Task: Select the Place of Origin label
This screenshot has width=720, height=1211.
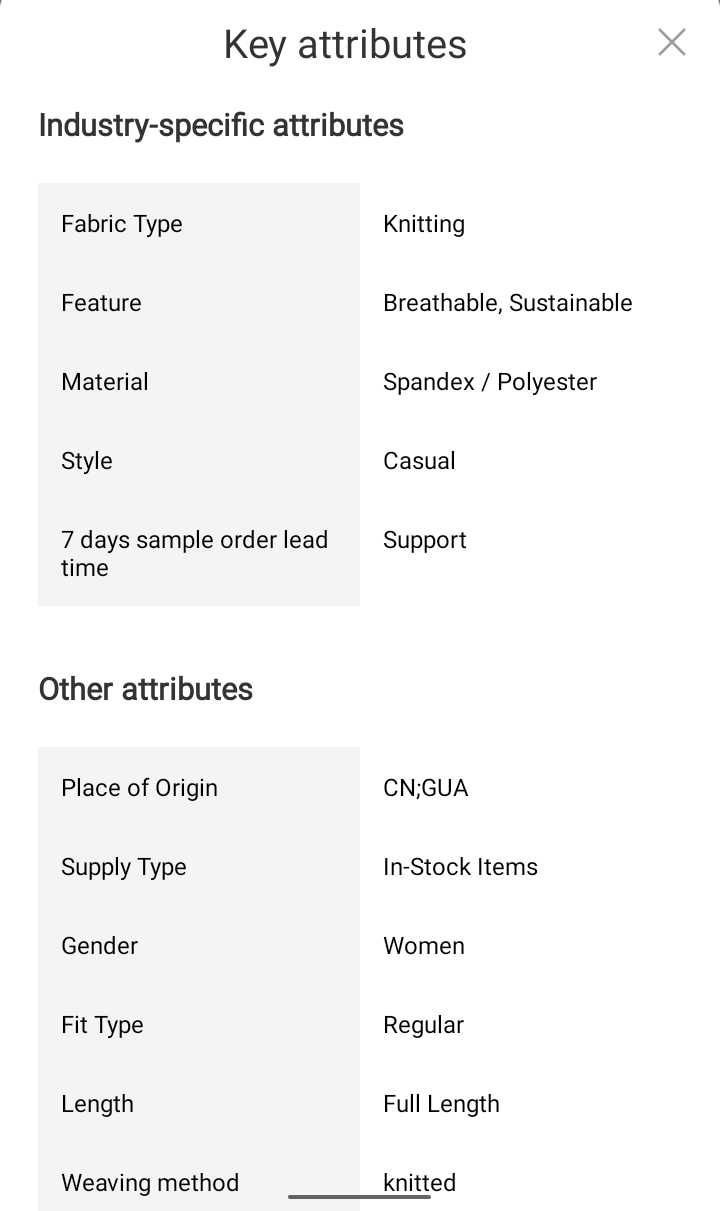Action: tap(139, 788)
